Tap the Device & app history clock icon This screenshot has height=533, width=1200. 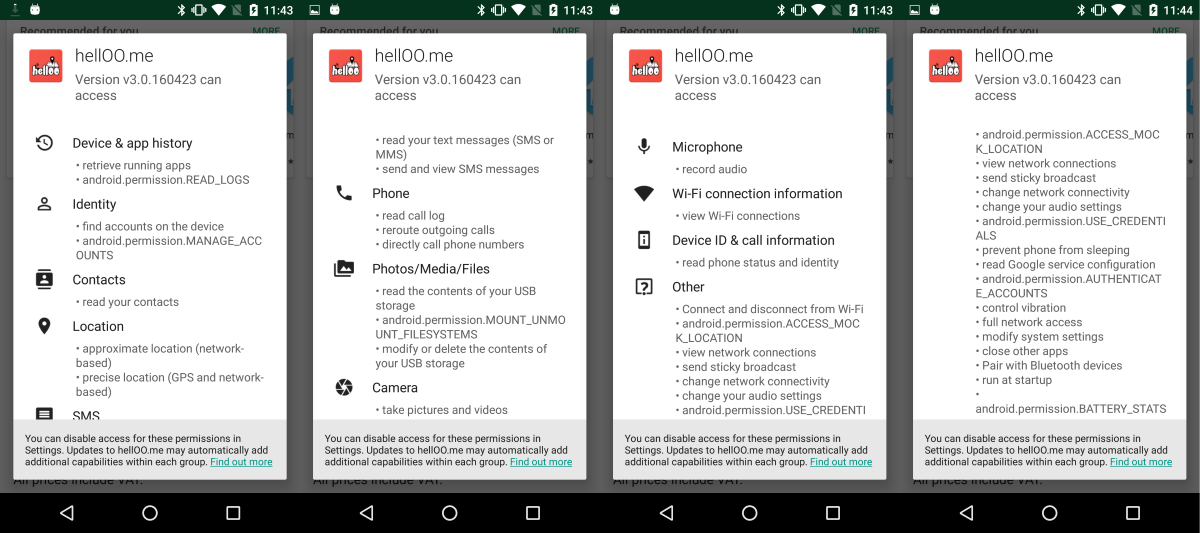pos(44,143)
